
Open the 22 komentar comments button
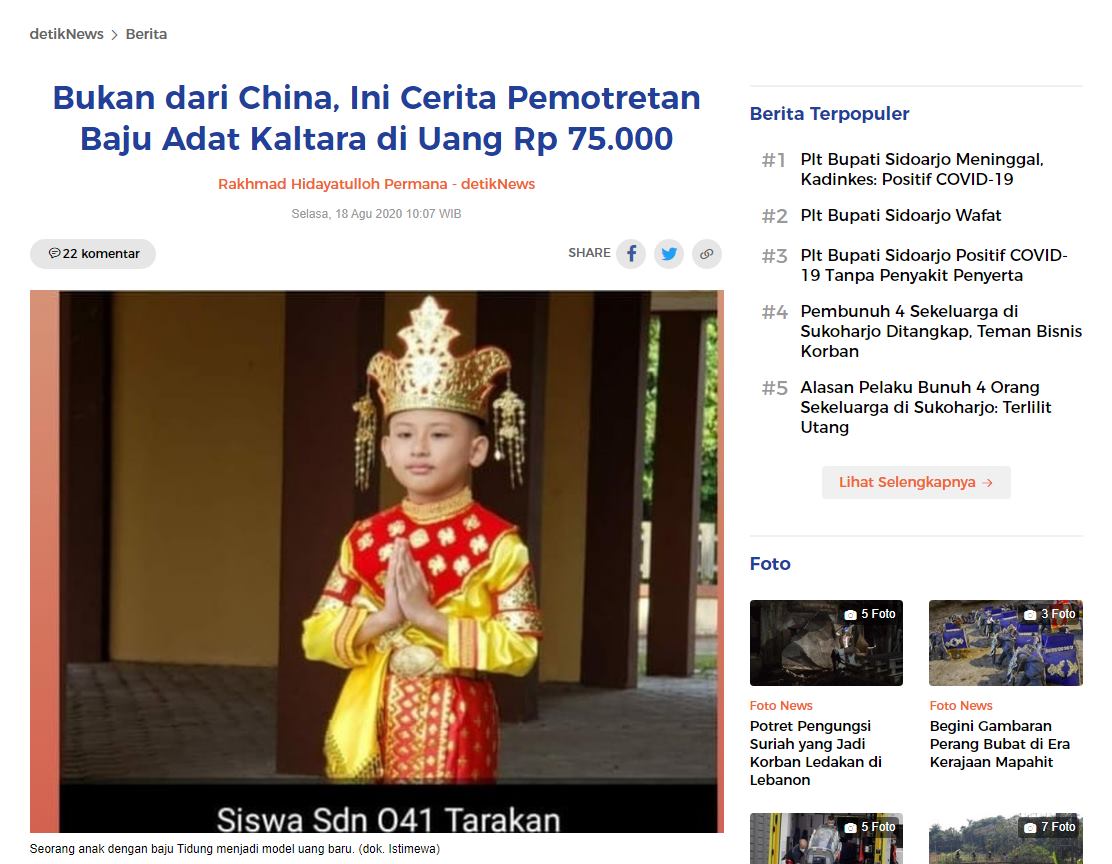pos(93,253)
